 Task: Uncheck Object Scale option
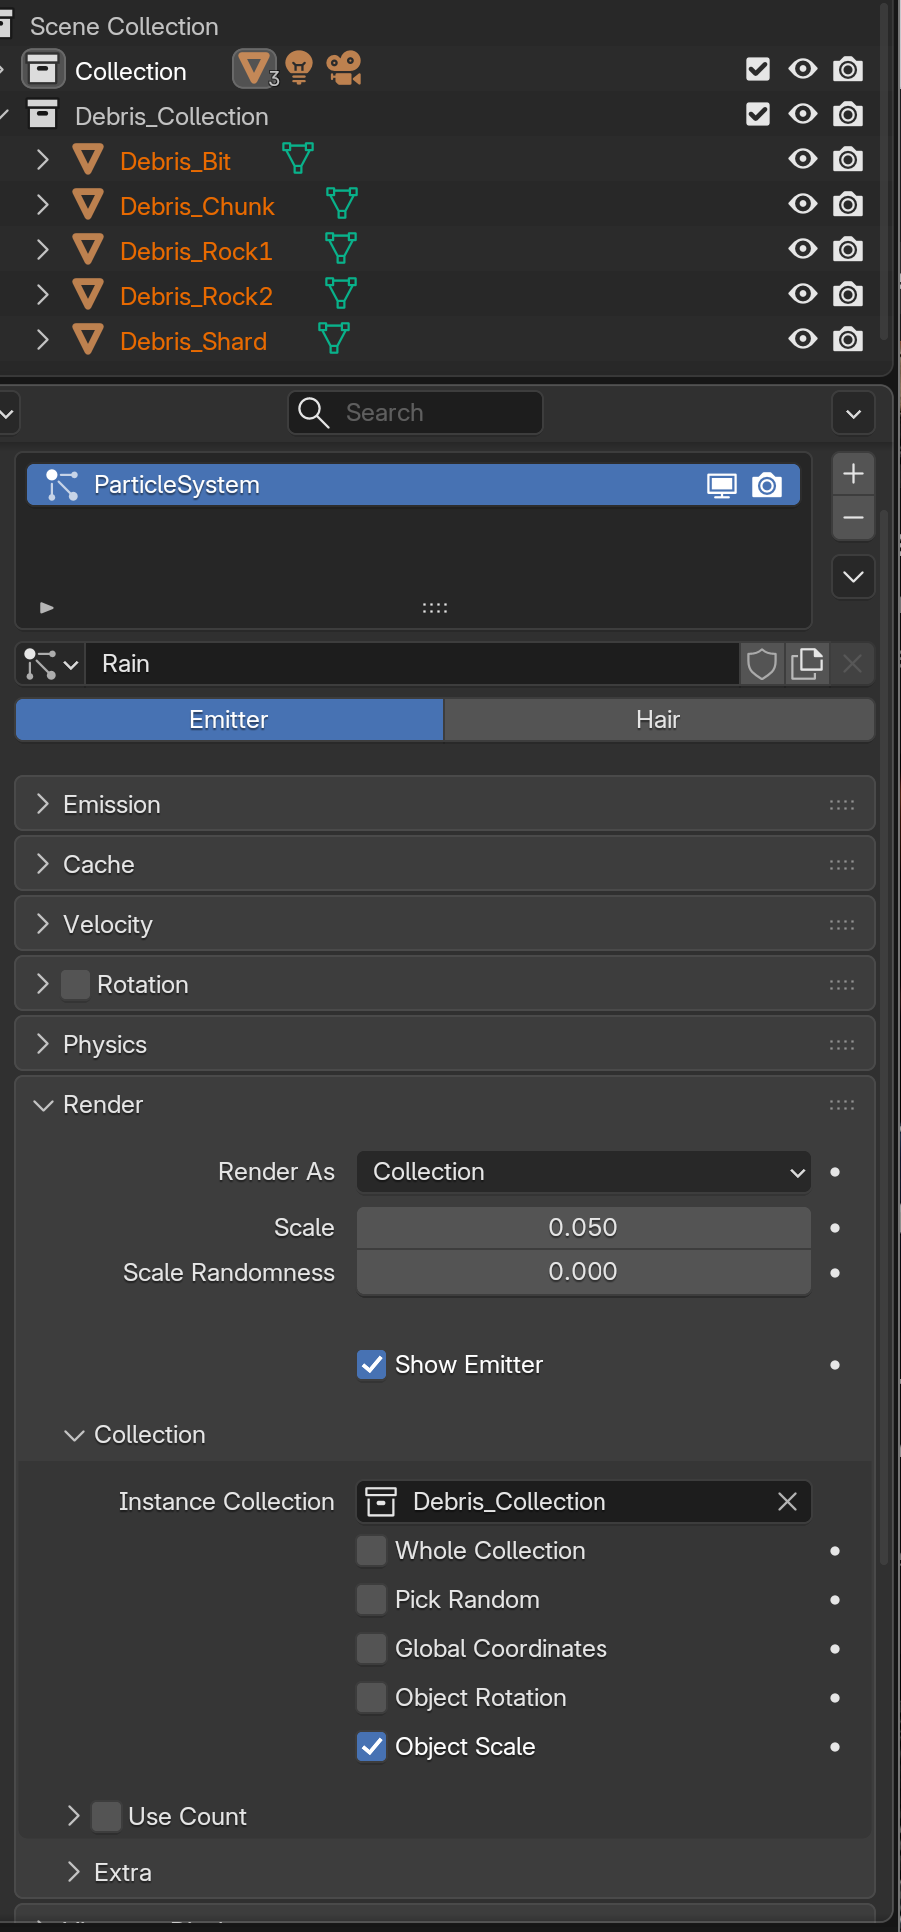pyautogui.click(x=372, y=1747)
